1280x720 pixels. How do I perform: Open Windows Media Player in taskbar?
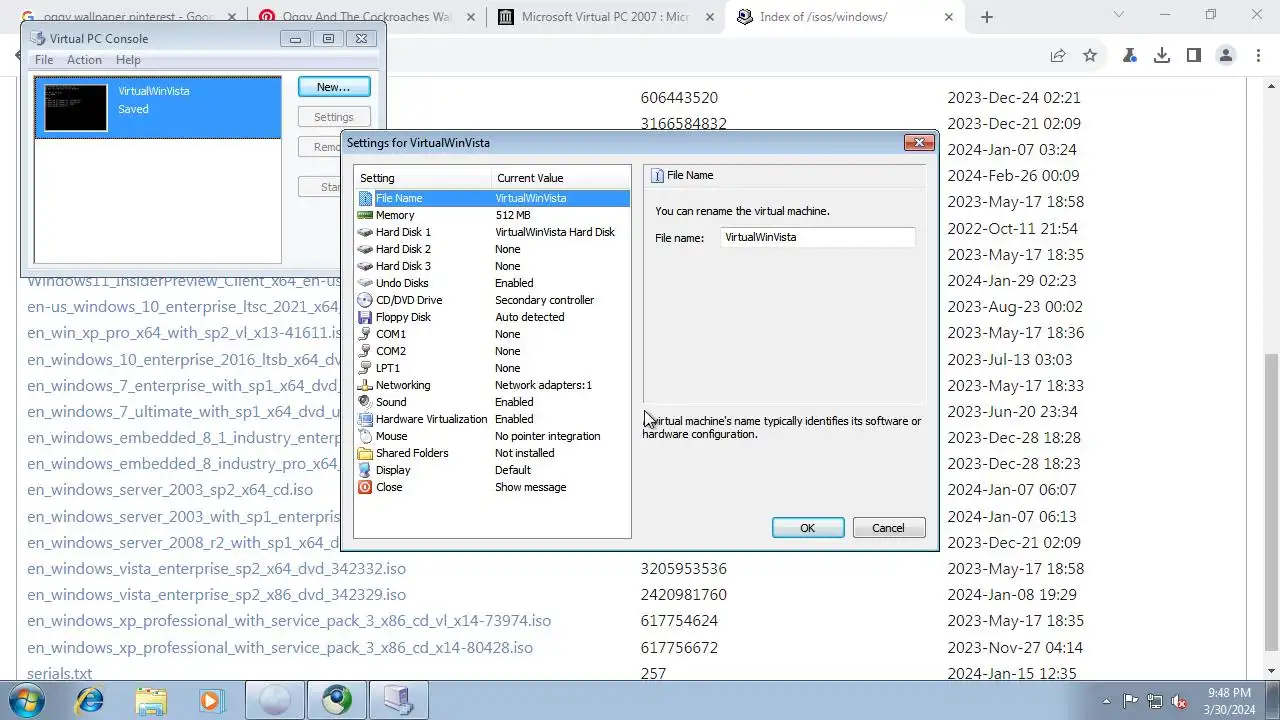pos(211,700)
